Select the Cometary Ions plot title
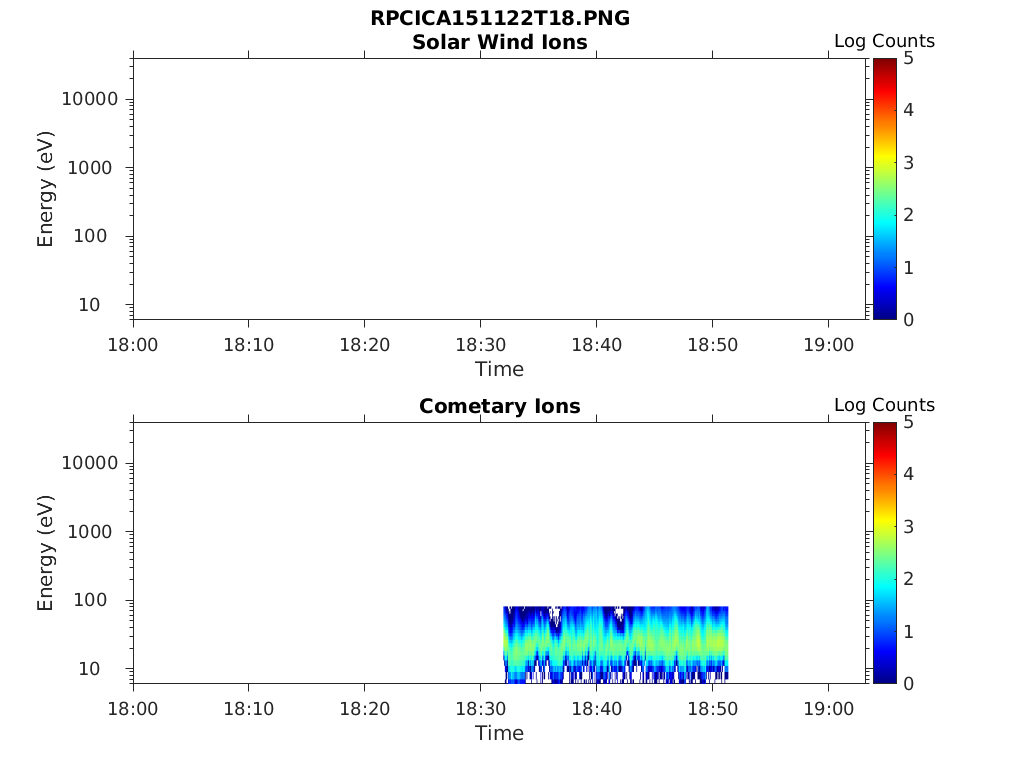Viewport: 1024px width, 768px height. tap(500, 406)
